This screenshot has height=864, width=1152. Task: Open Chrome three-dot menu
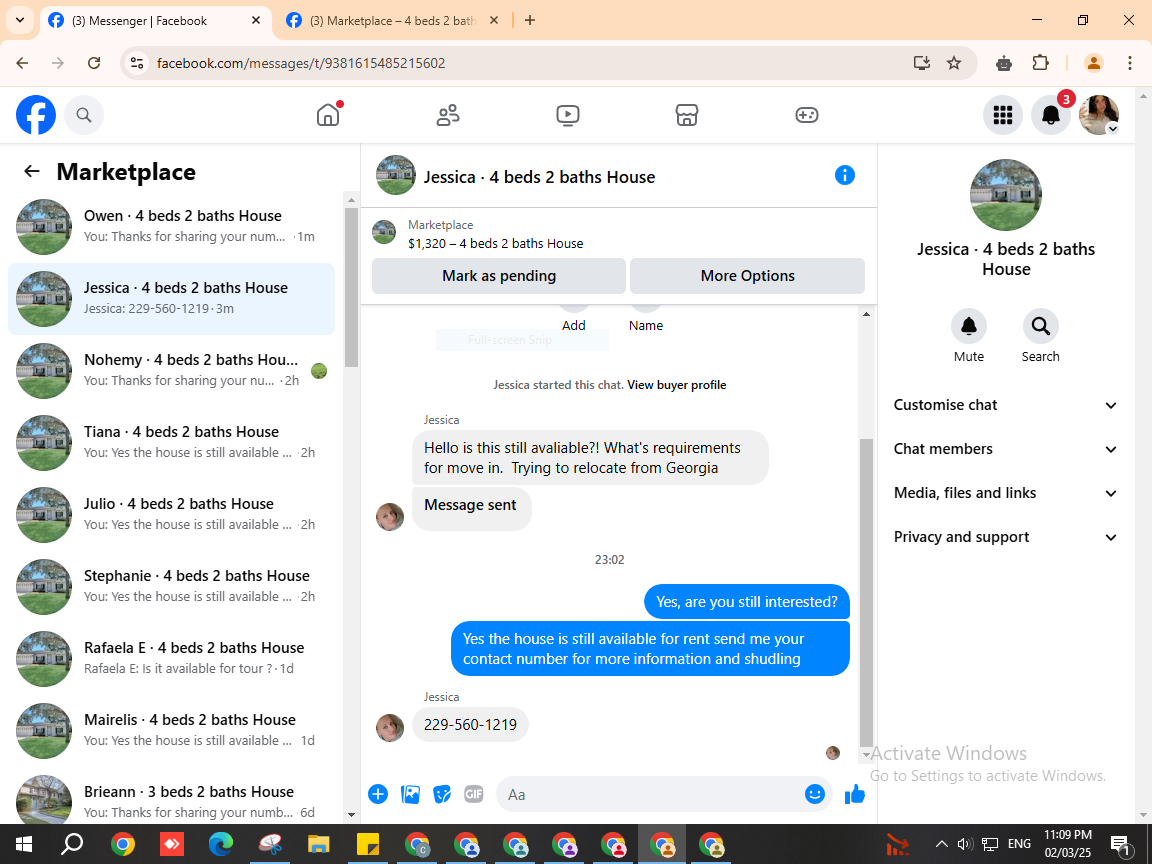coord(1130,63)
